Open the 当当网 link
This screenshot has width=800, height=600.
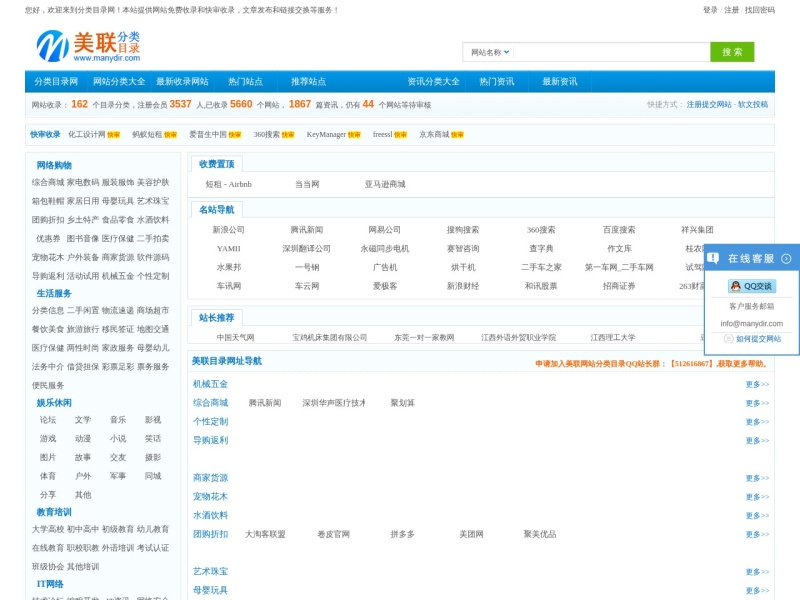click(307, 184)
